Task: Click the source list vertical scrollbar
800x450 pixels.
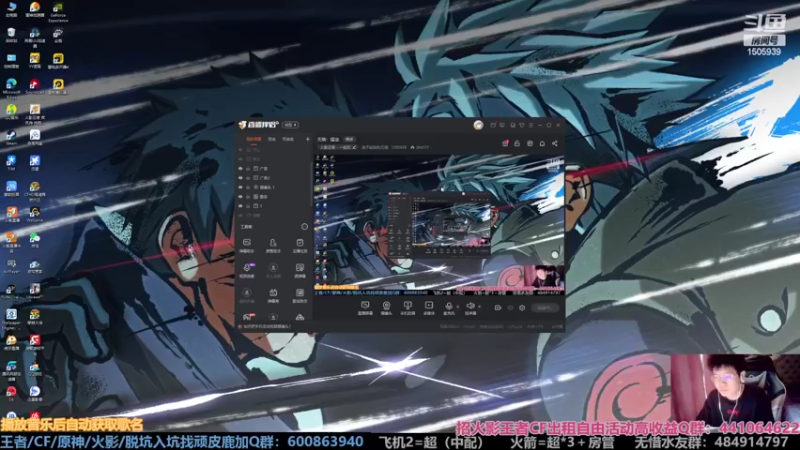Action: pos(312,184)
